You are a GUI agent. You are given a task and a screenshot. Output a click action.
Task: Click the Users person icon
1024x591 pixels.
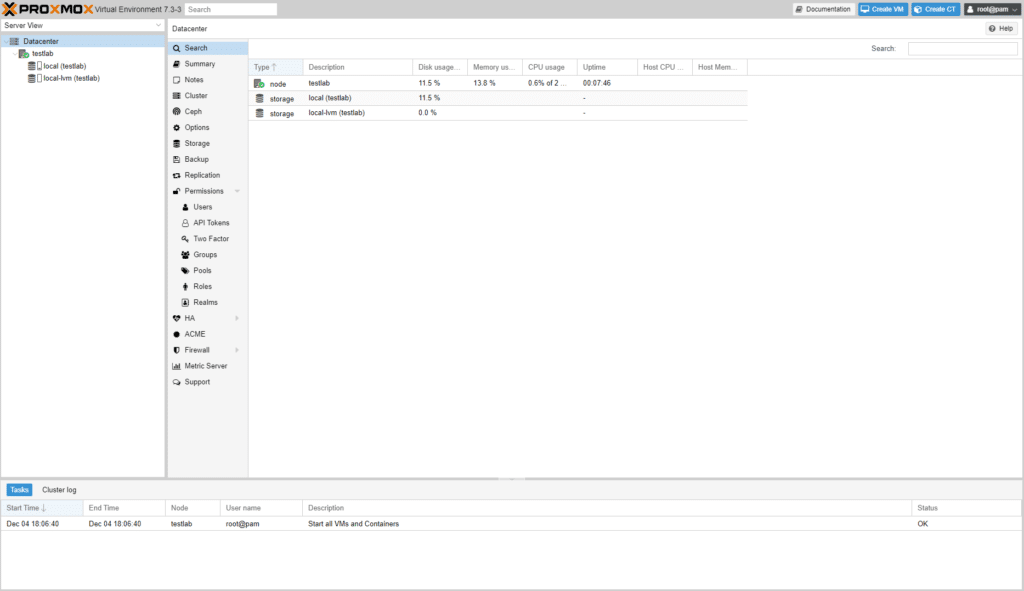185,207
